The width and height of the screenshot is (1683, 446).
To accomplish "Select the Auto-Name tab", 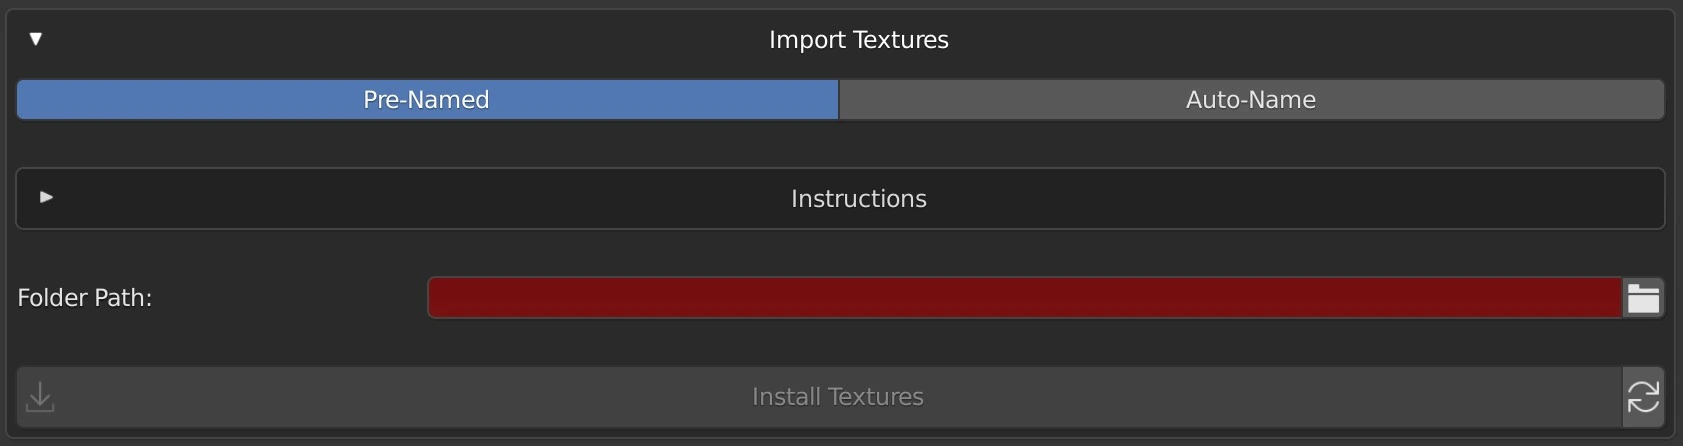I will pyautogui.click(x=1250, y=100).
